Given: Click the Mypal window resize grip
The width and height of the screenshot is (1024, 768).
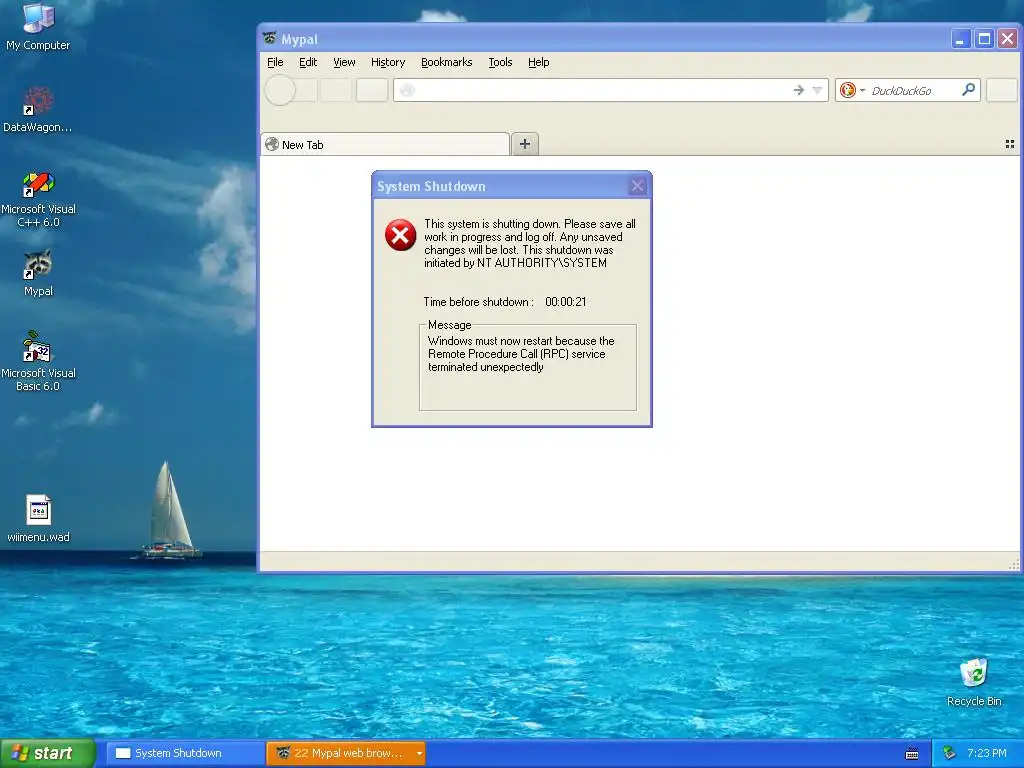Looking at the screenshot, I should [x=1014, y=565].
